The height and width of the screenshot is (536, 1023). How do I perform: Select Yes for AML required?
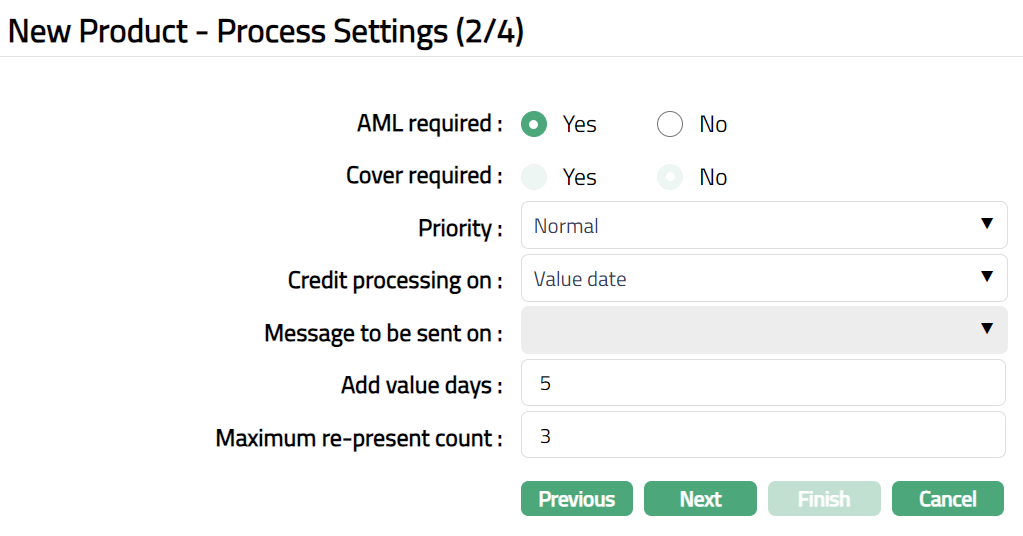tap(535, 125)
